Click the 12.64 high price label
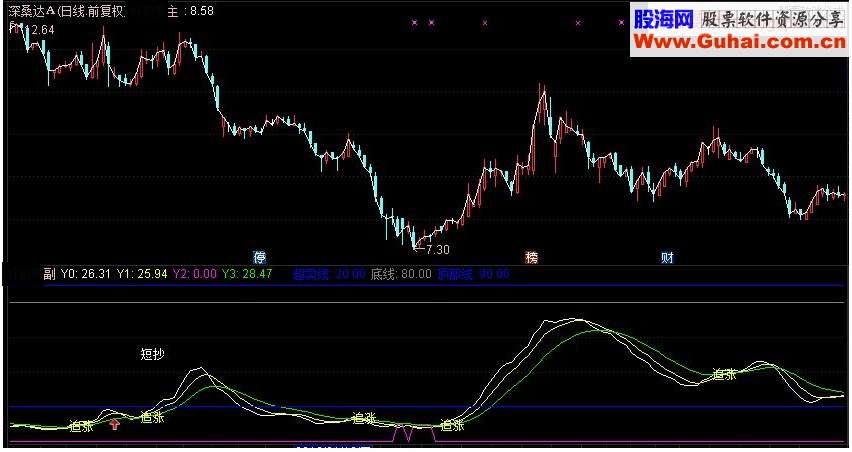The image size is (852, 452). 43,30
